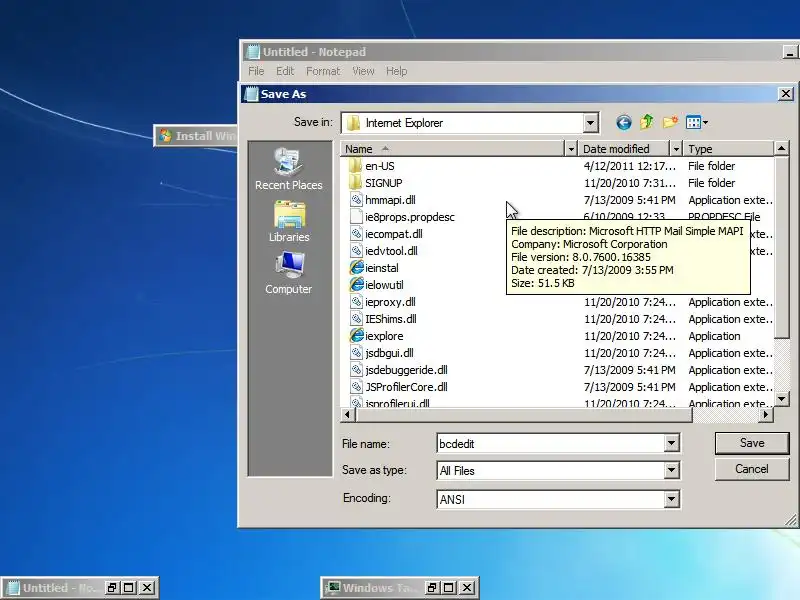
Task: Select the iedvtool.dll file icon
Action: pos(356,251)
